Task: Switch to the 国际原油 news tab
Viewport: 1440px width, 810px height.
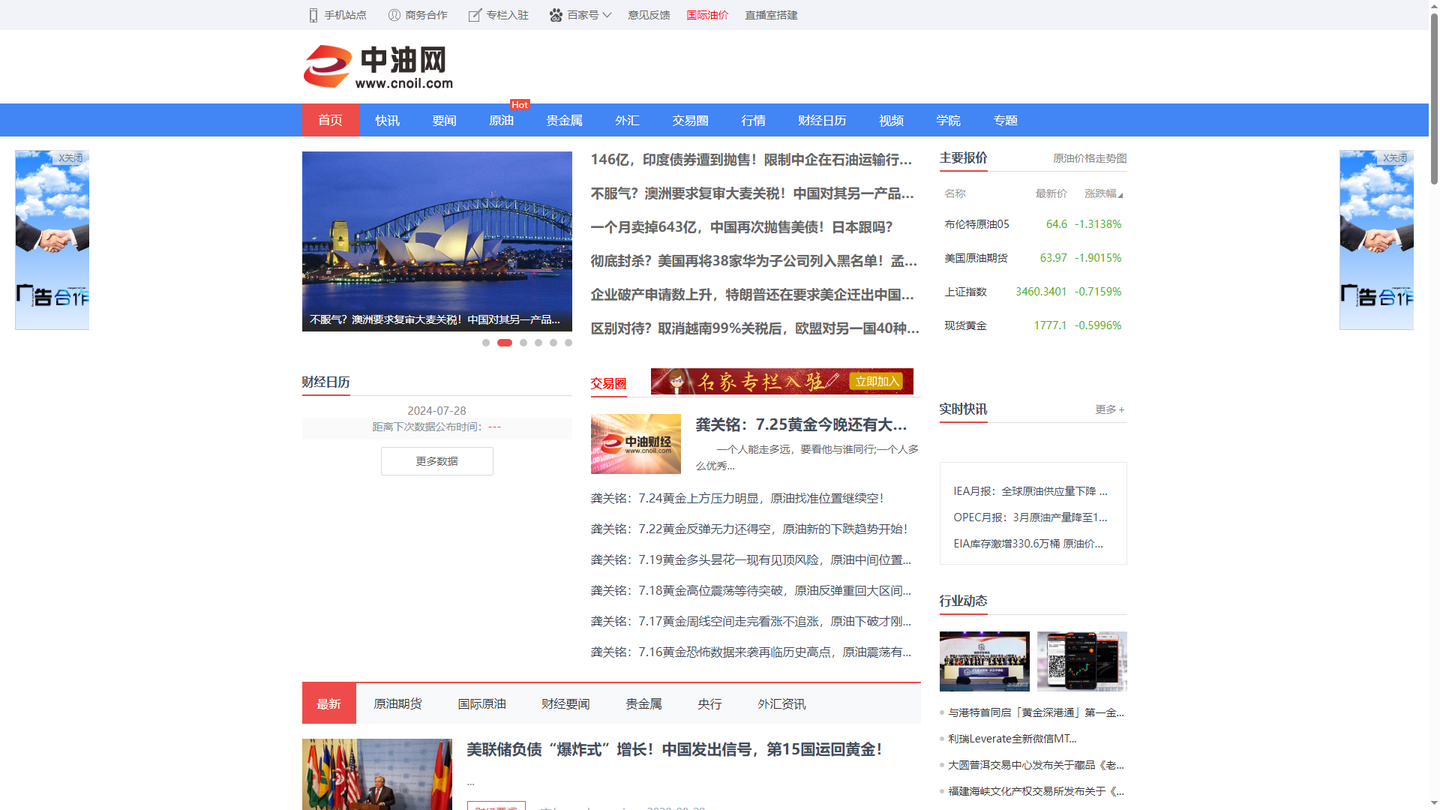Action: tap(482, 704)
